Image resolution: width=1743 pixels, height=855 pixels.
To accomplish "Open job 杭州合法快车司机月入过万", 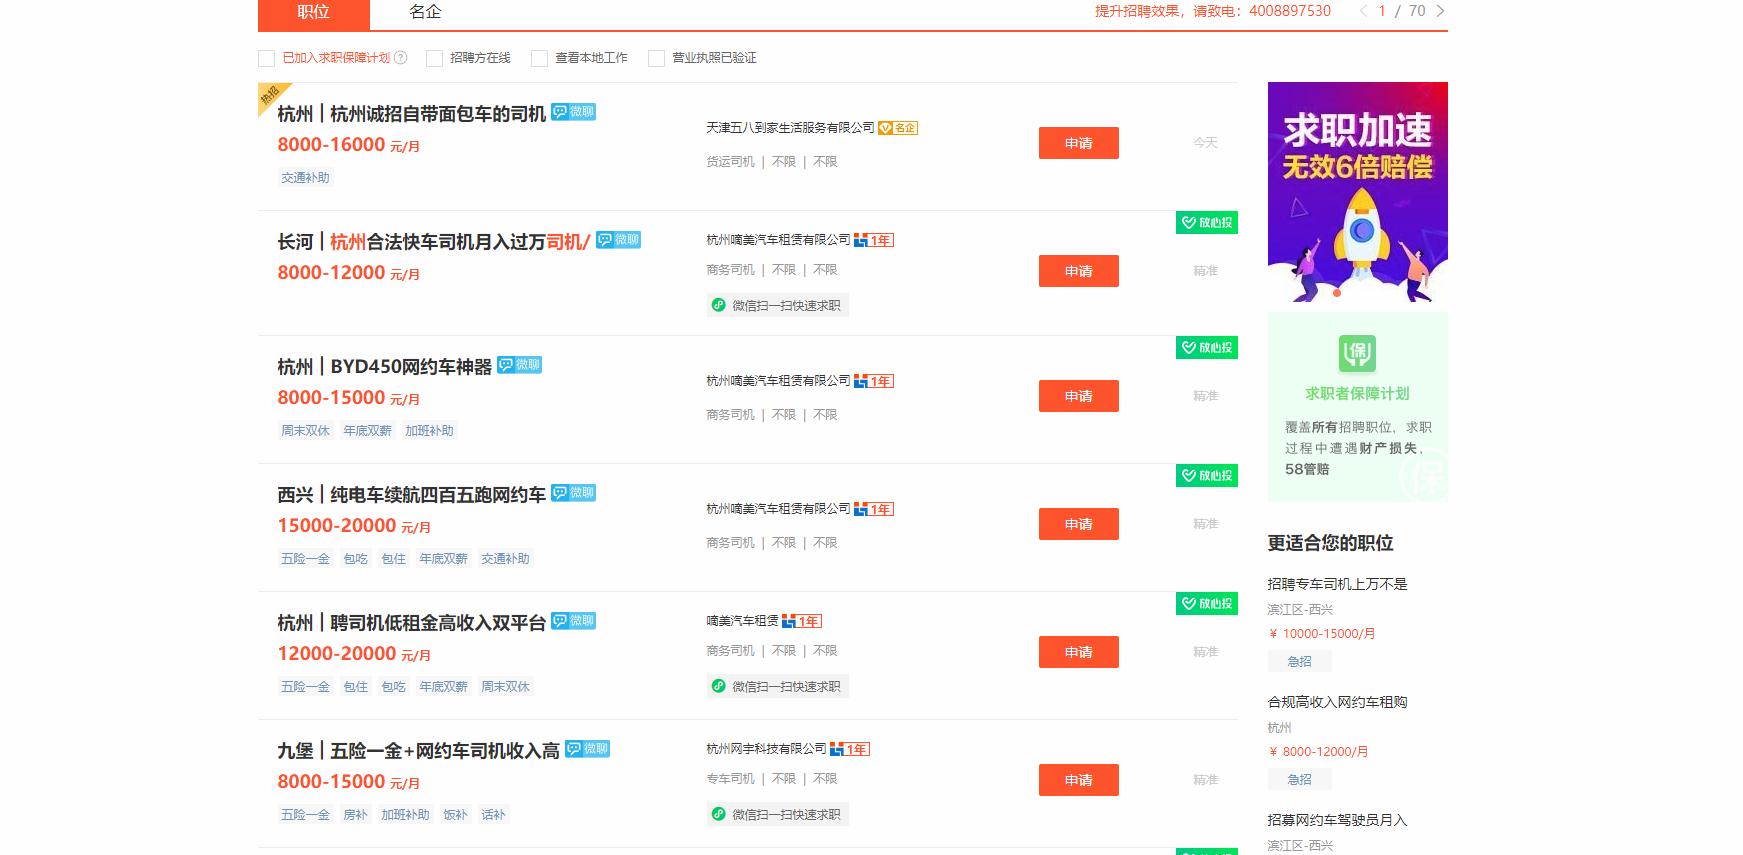I will click(x=433, y=242).
